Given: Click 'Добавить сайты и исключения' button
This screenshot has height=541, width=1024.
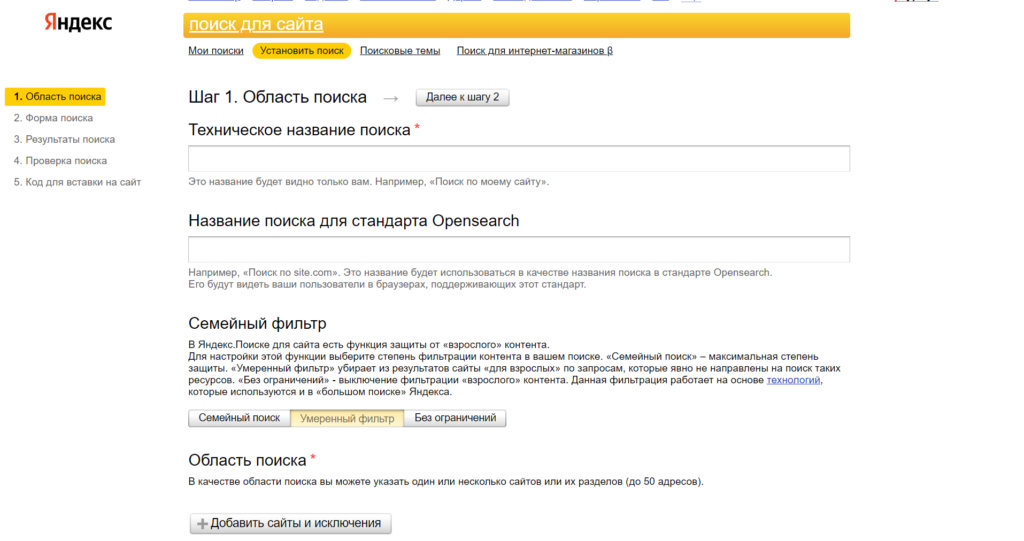Looking at the screenshot, I should [291, 523].
